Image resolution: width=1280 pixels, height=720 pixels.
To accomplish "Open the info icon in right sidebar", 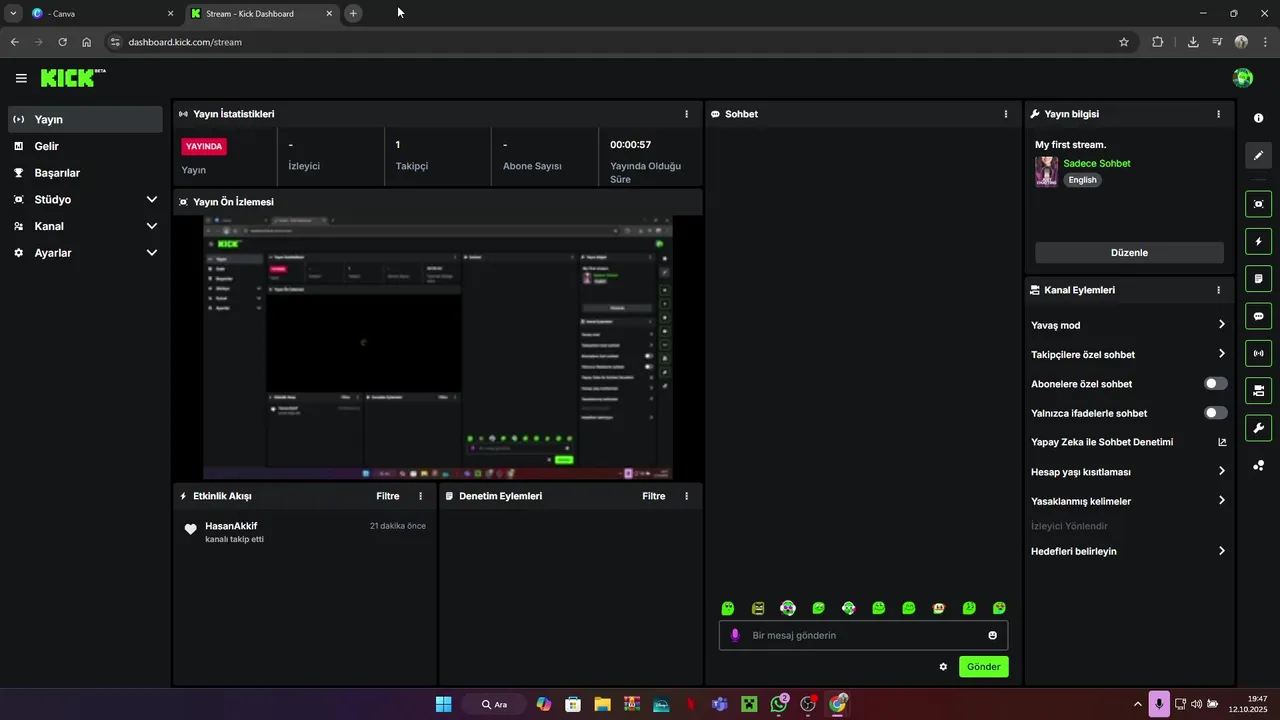I will (1258, 118).
